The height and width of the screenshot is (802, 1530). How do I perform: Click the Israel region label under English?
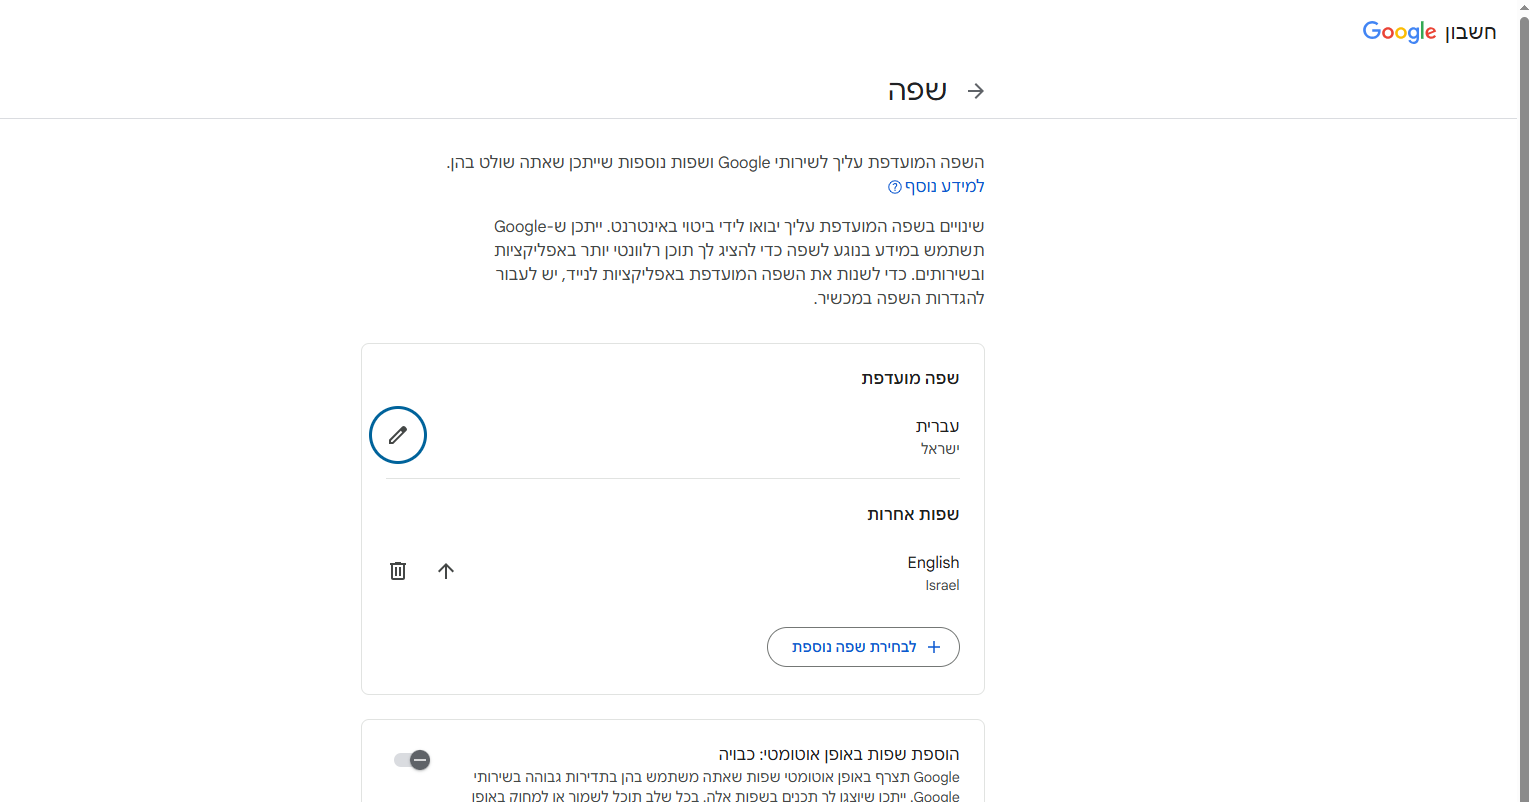point(942,586)
